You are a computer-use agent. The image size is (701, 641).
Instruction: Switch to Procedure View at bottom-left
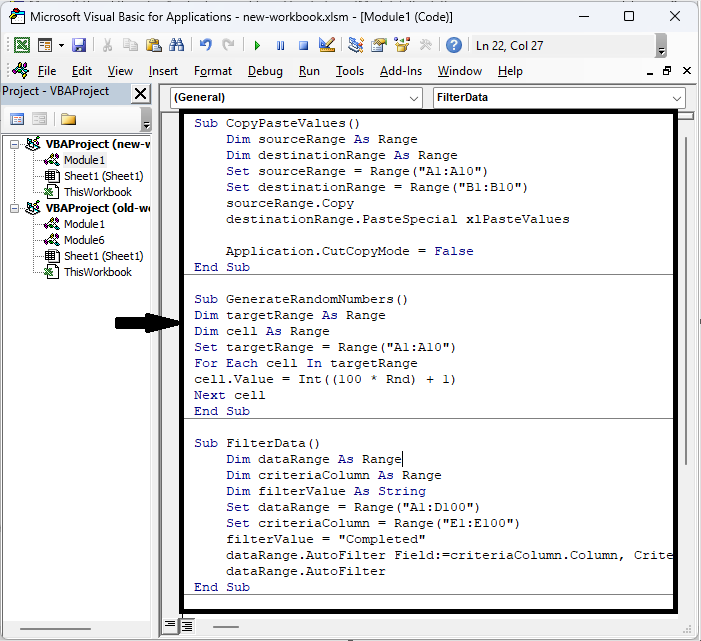(x=170, y=625)
